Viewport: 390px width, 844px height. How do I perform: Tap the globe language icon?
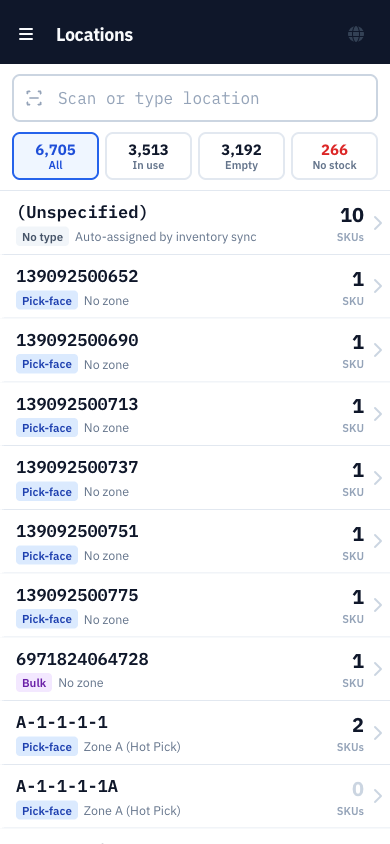(x=356, y=34)
